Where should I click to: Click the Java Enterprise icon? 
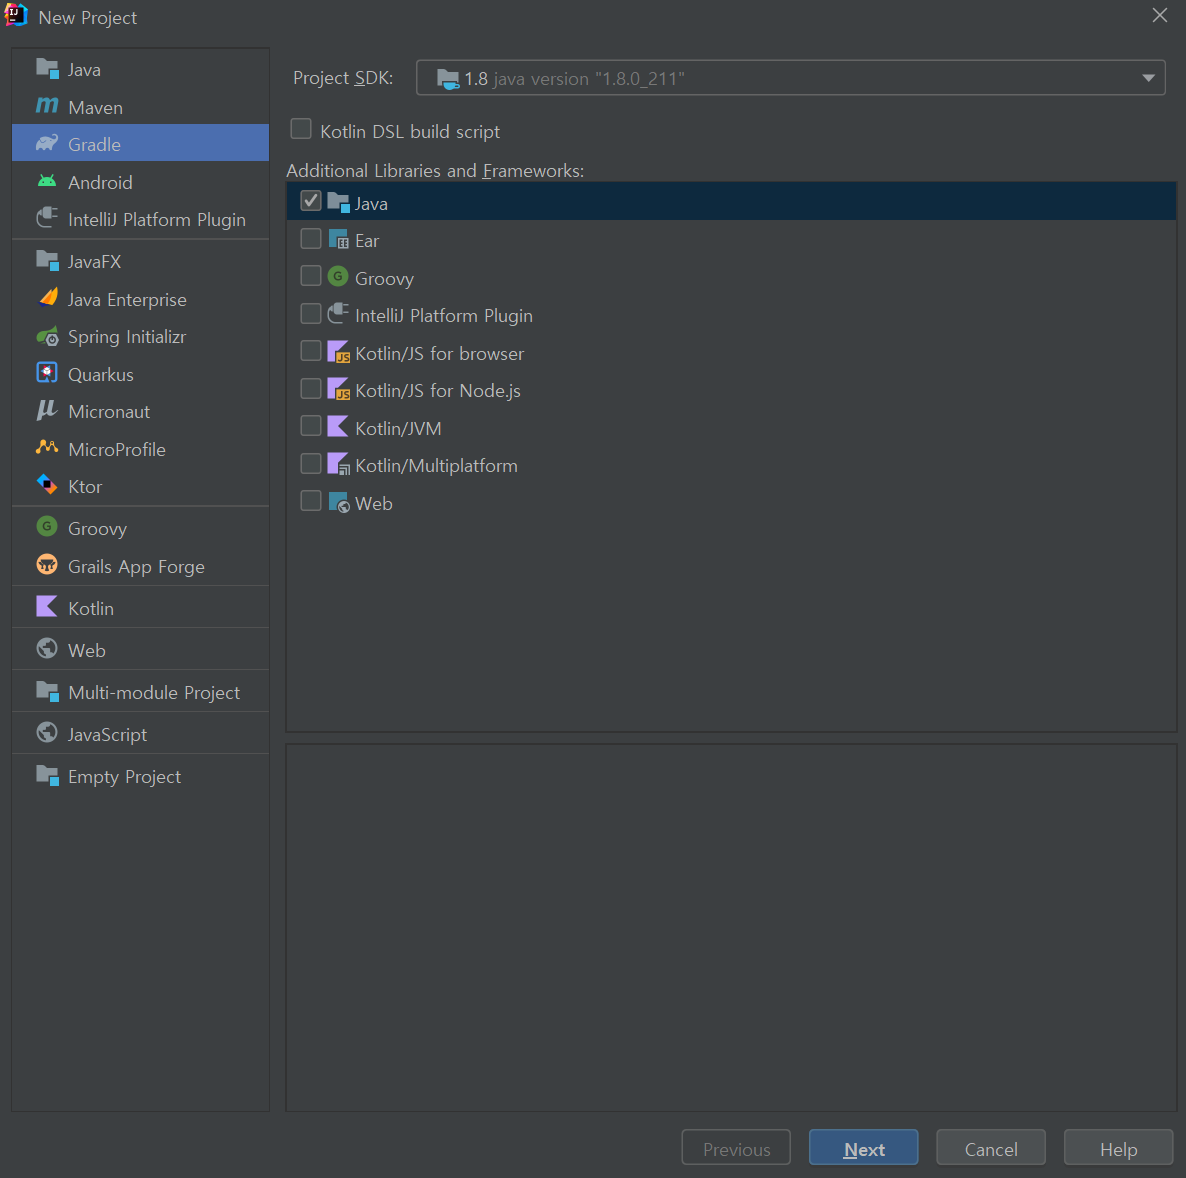tap(48, 297)
